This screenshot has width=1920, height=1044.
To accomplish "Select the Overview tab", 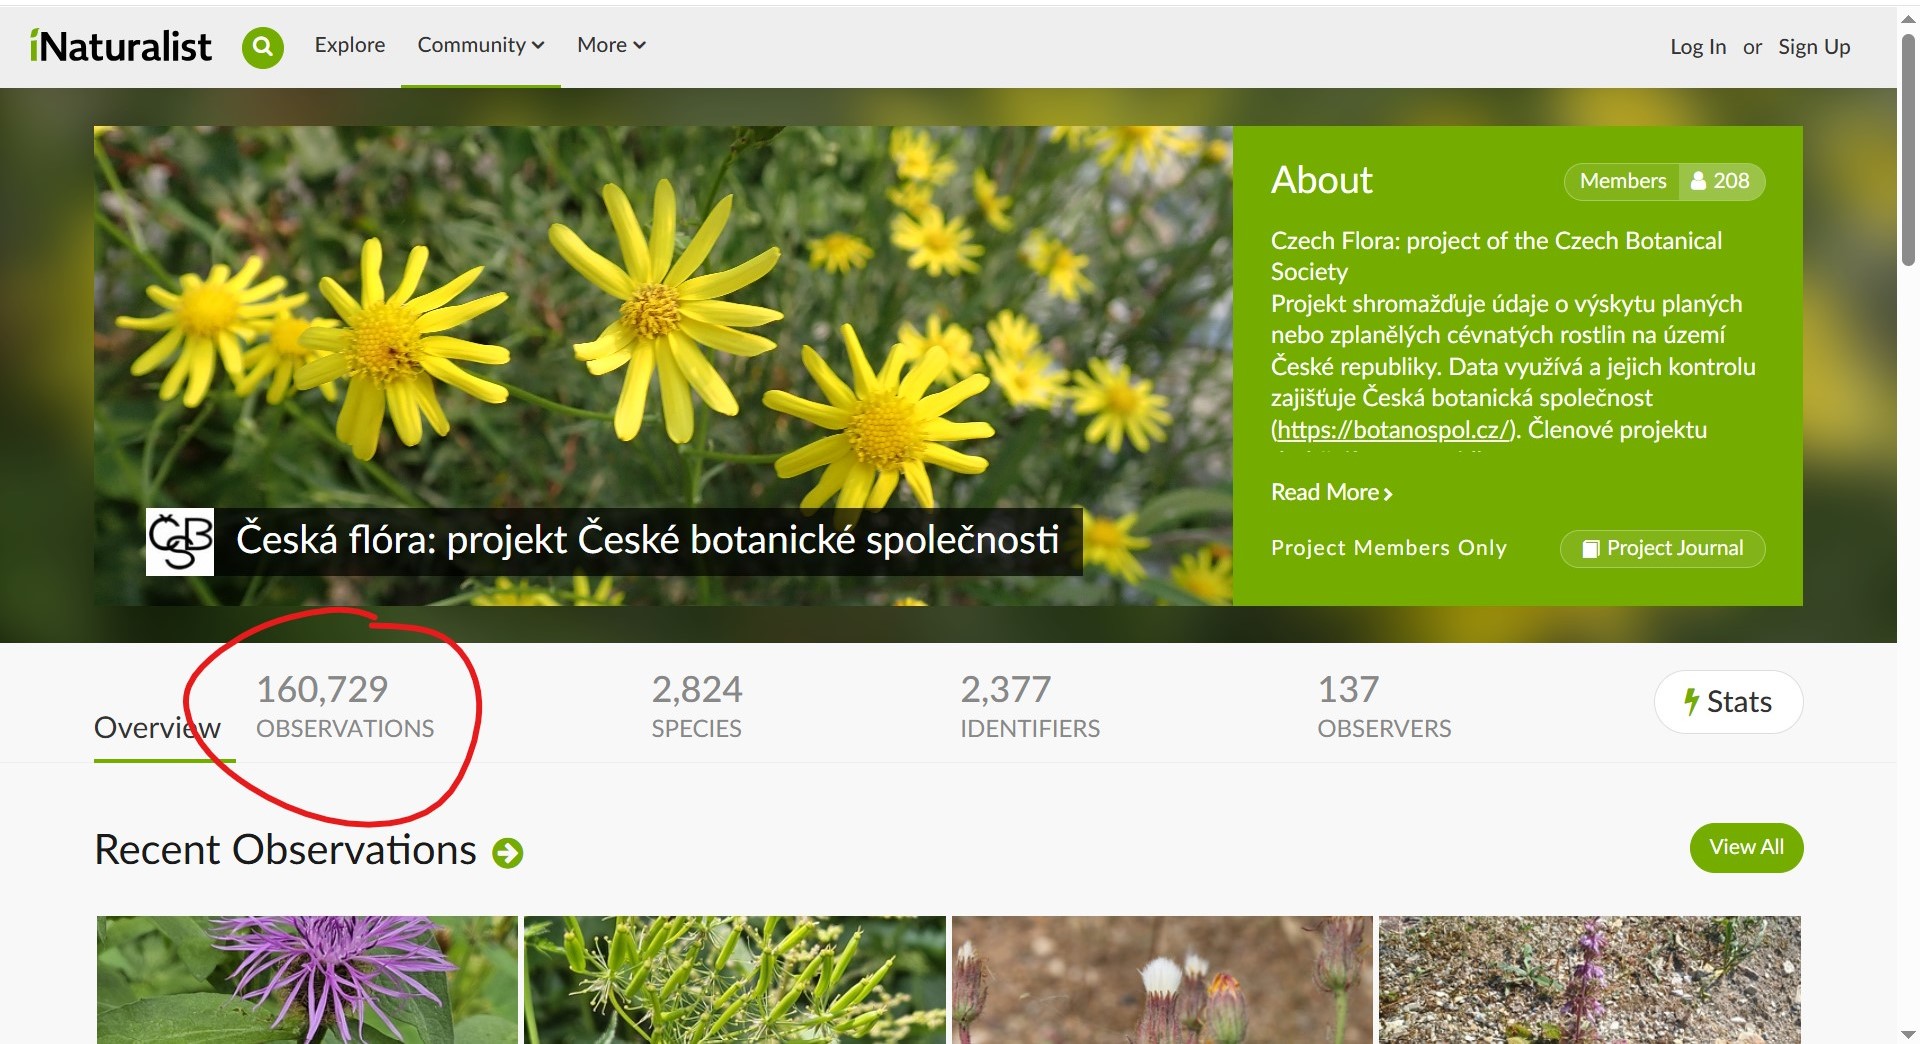I will coord(157,728).
